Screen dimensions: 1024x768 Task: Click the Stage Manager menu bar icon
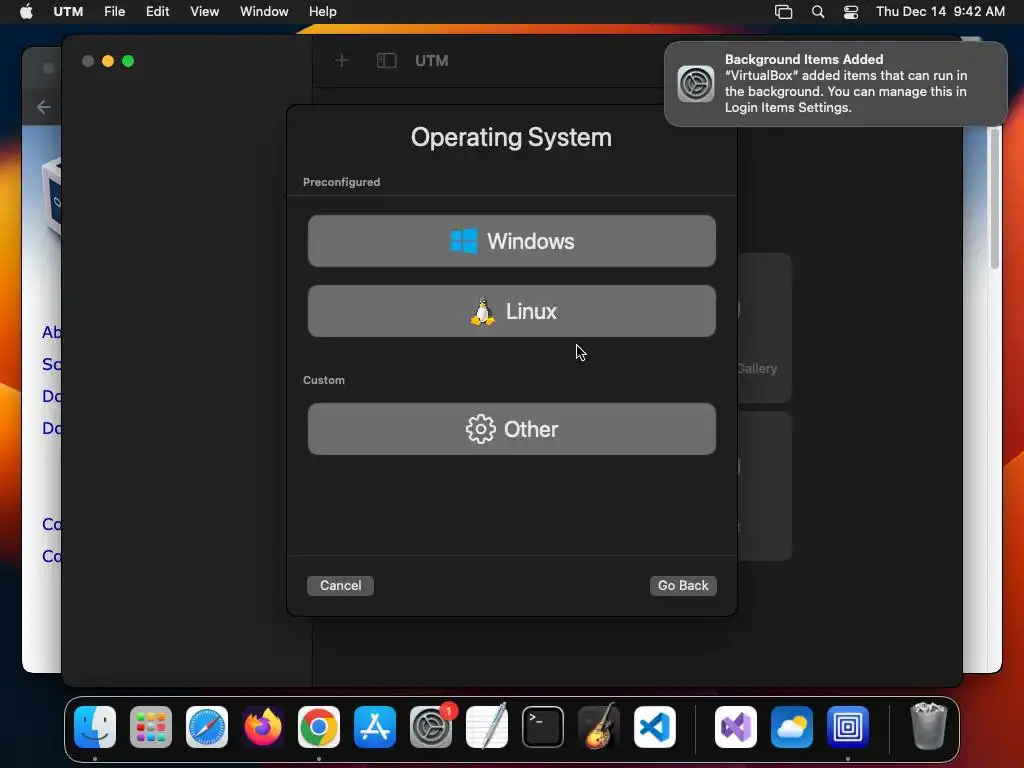point(783,12)
